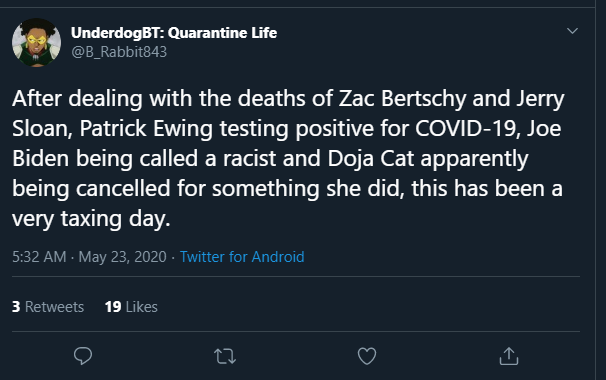
Task: Open the tweet options chevron menu
Action: (x=572, y=31)
